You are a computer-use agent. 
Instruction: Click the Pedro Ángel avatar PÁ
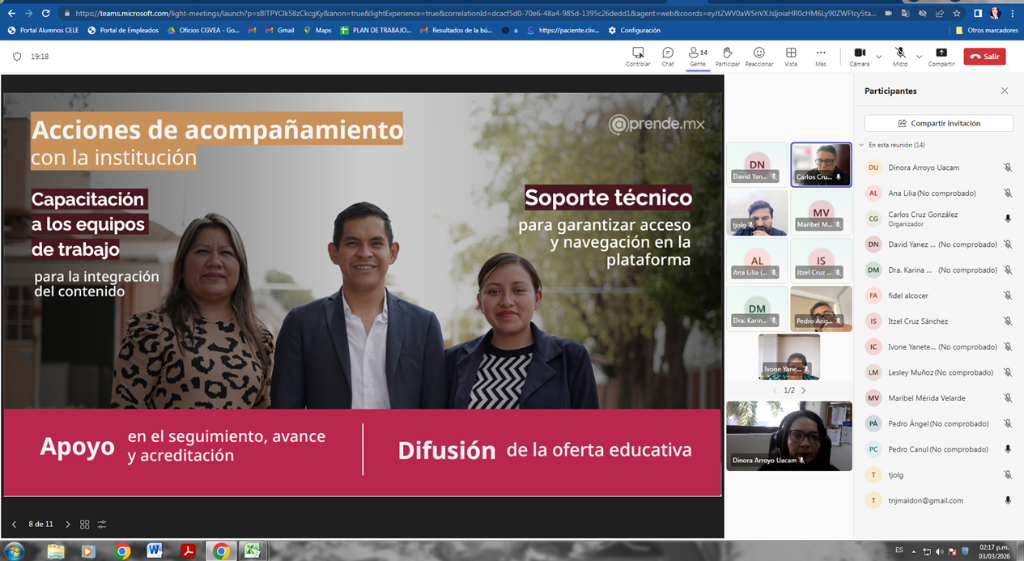[873, 424]
